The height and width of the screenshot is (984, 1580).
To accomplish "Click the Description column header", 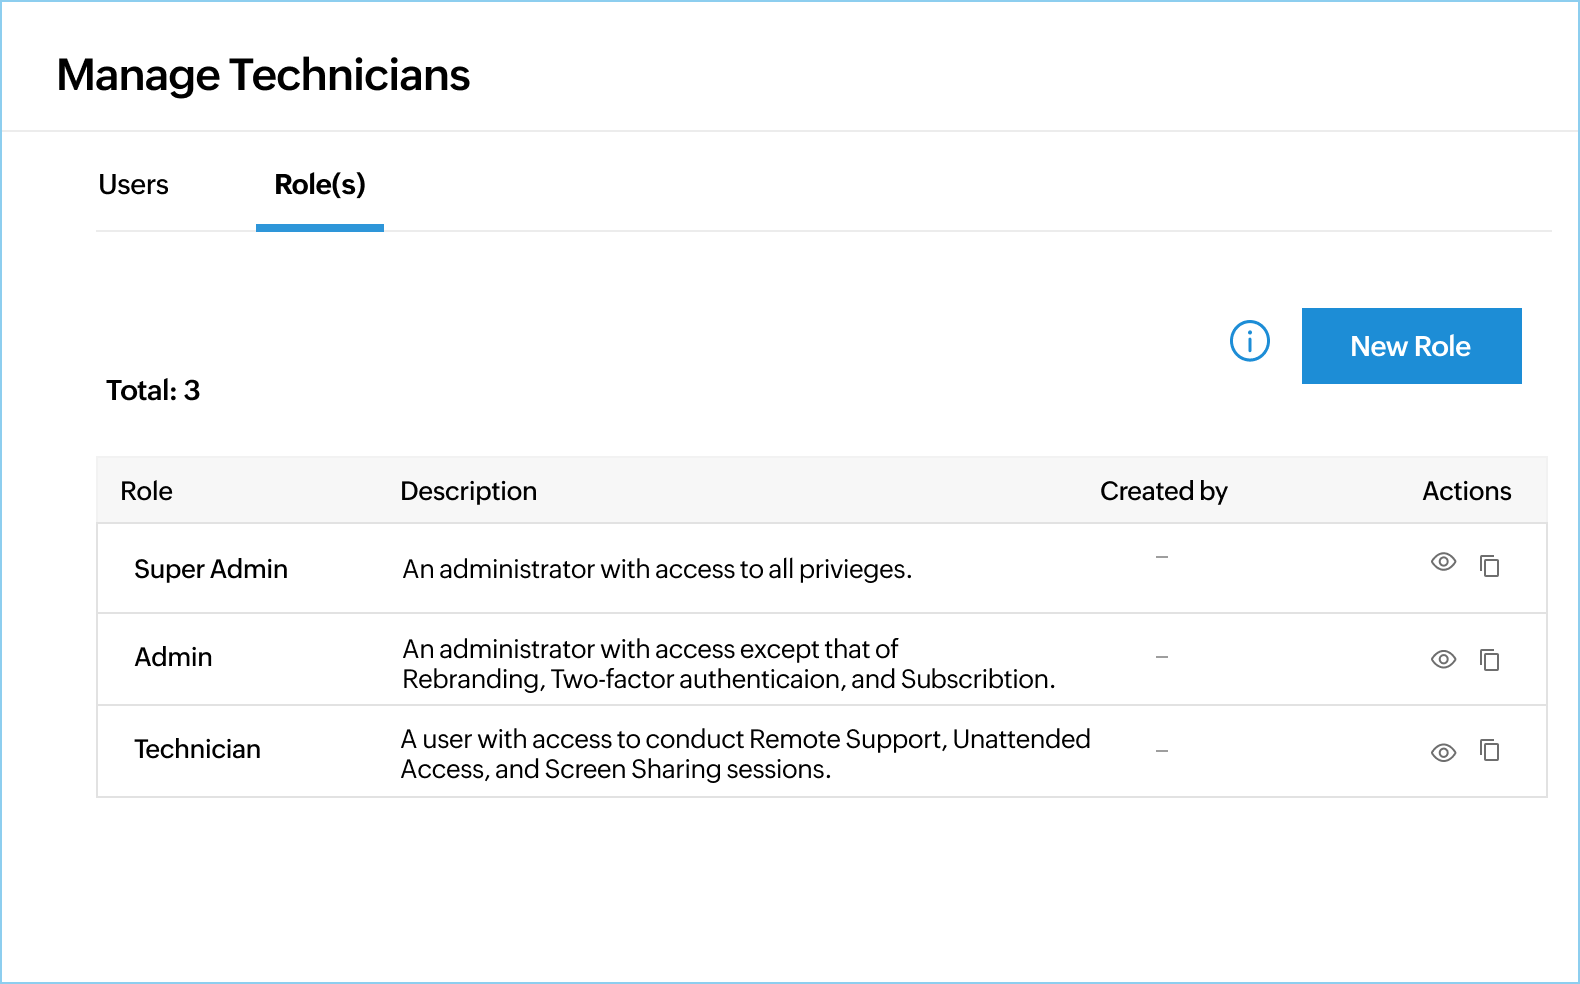I will [x=469, y=491].
